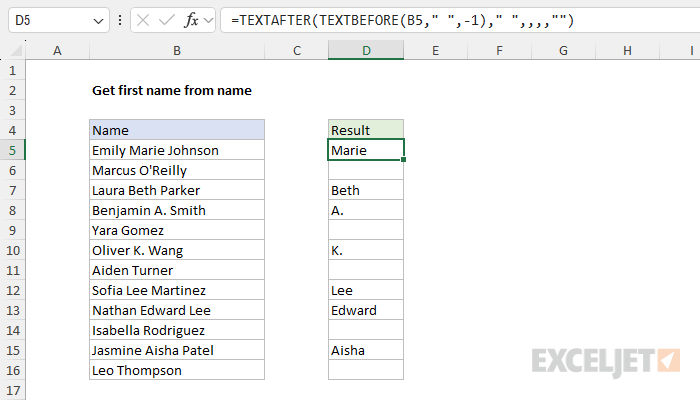Select row 16 header

coord(12,370)
